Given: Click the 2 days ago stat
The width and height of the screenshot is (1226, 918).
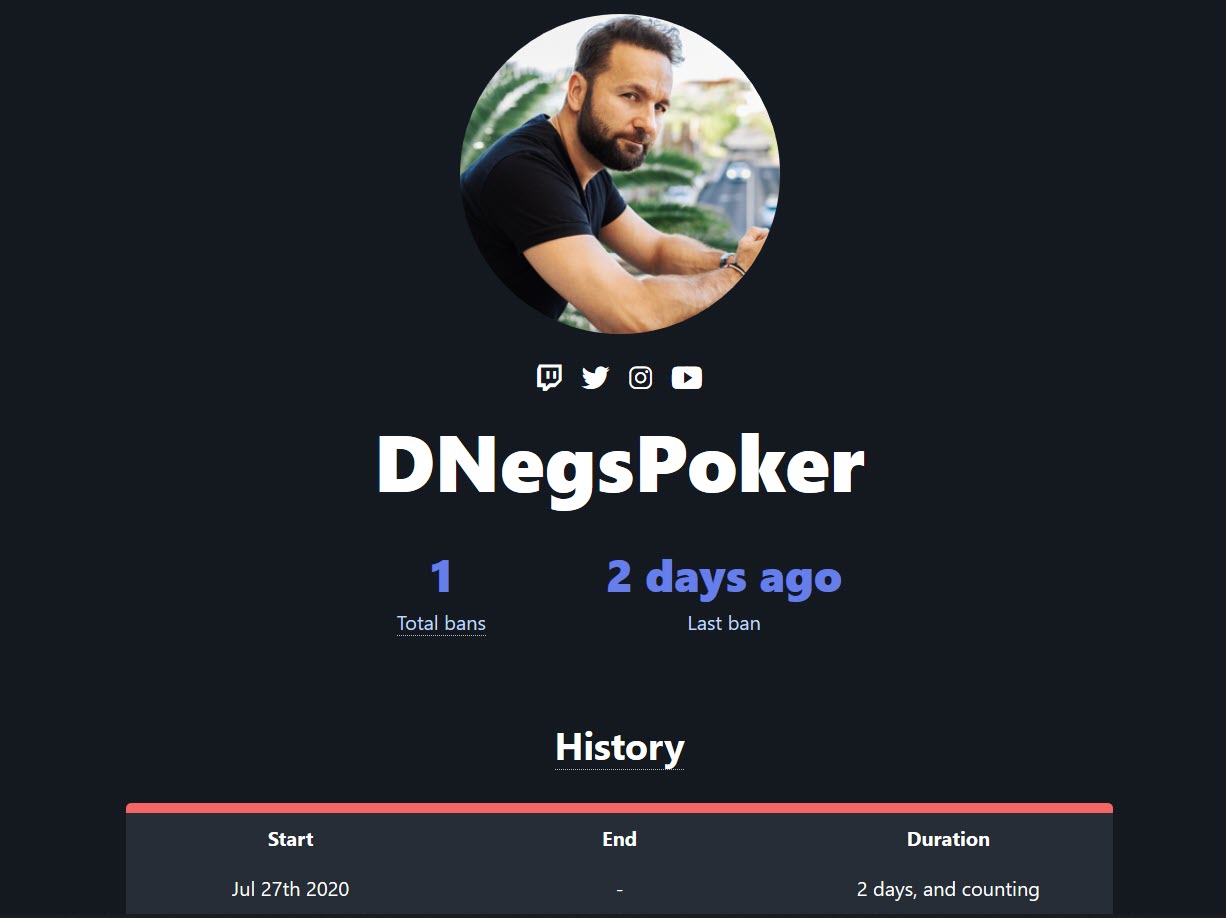Looking at the screenshot, I should click(724, 577).
